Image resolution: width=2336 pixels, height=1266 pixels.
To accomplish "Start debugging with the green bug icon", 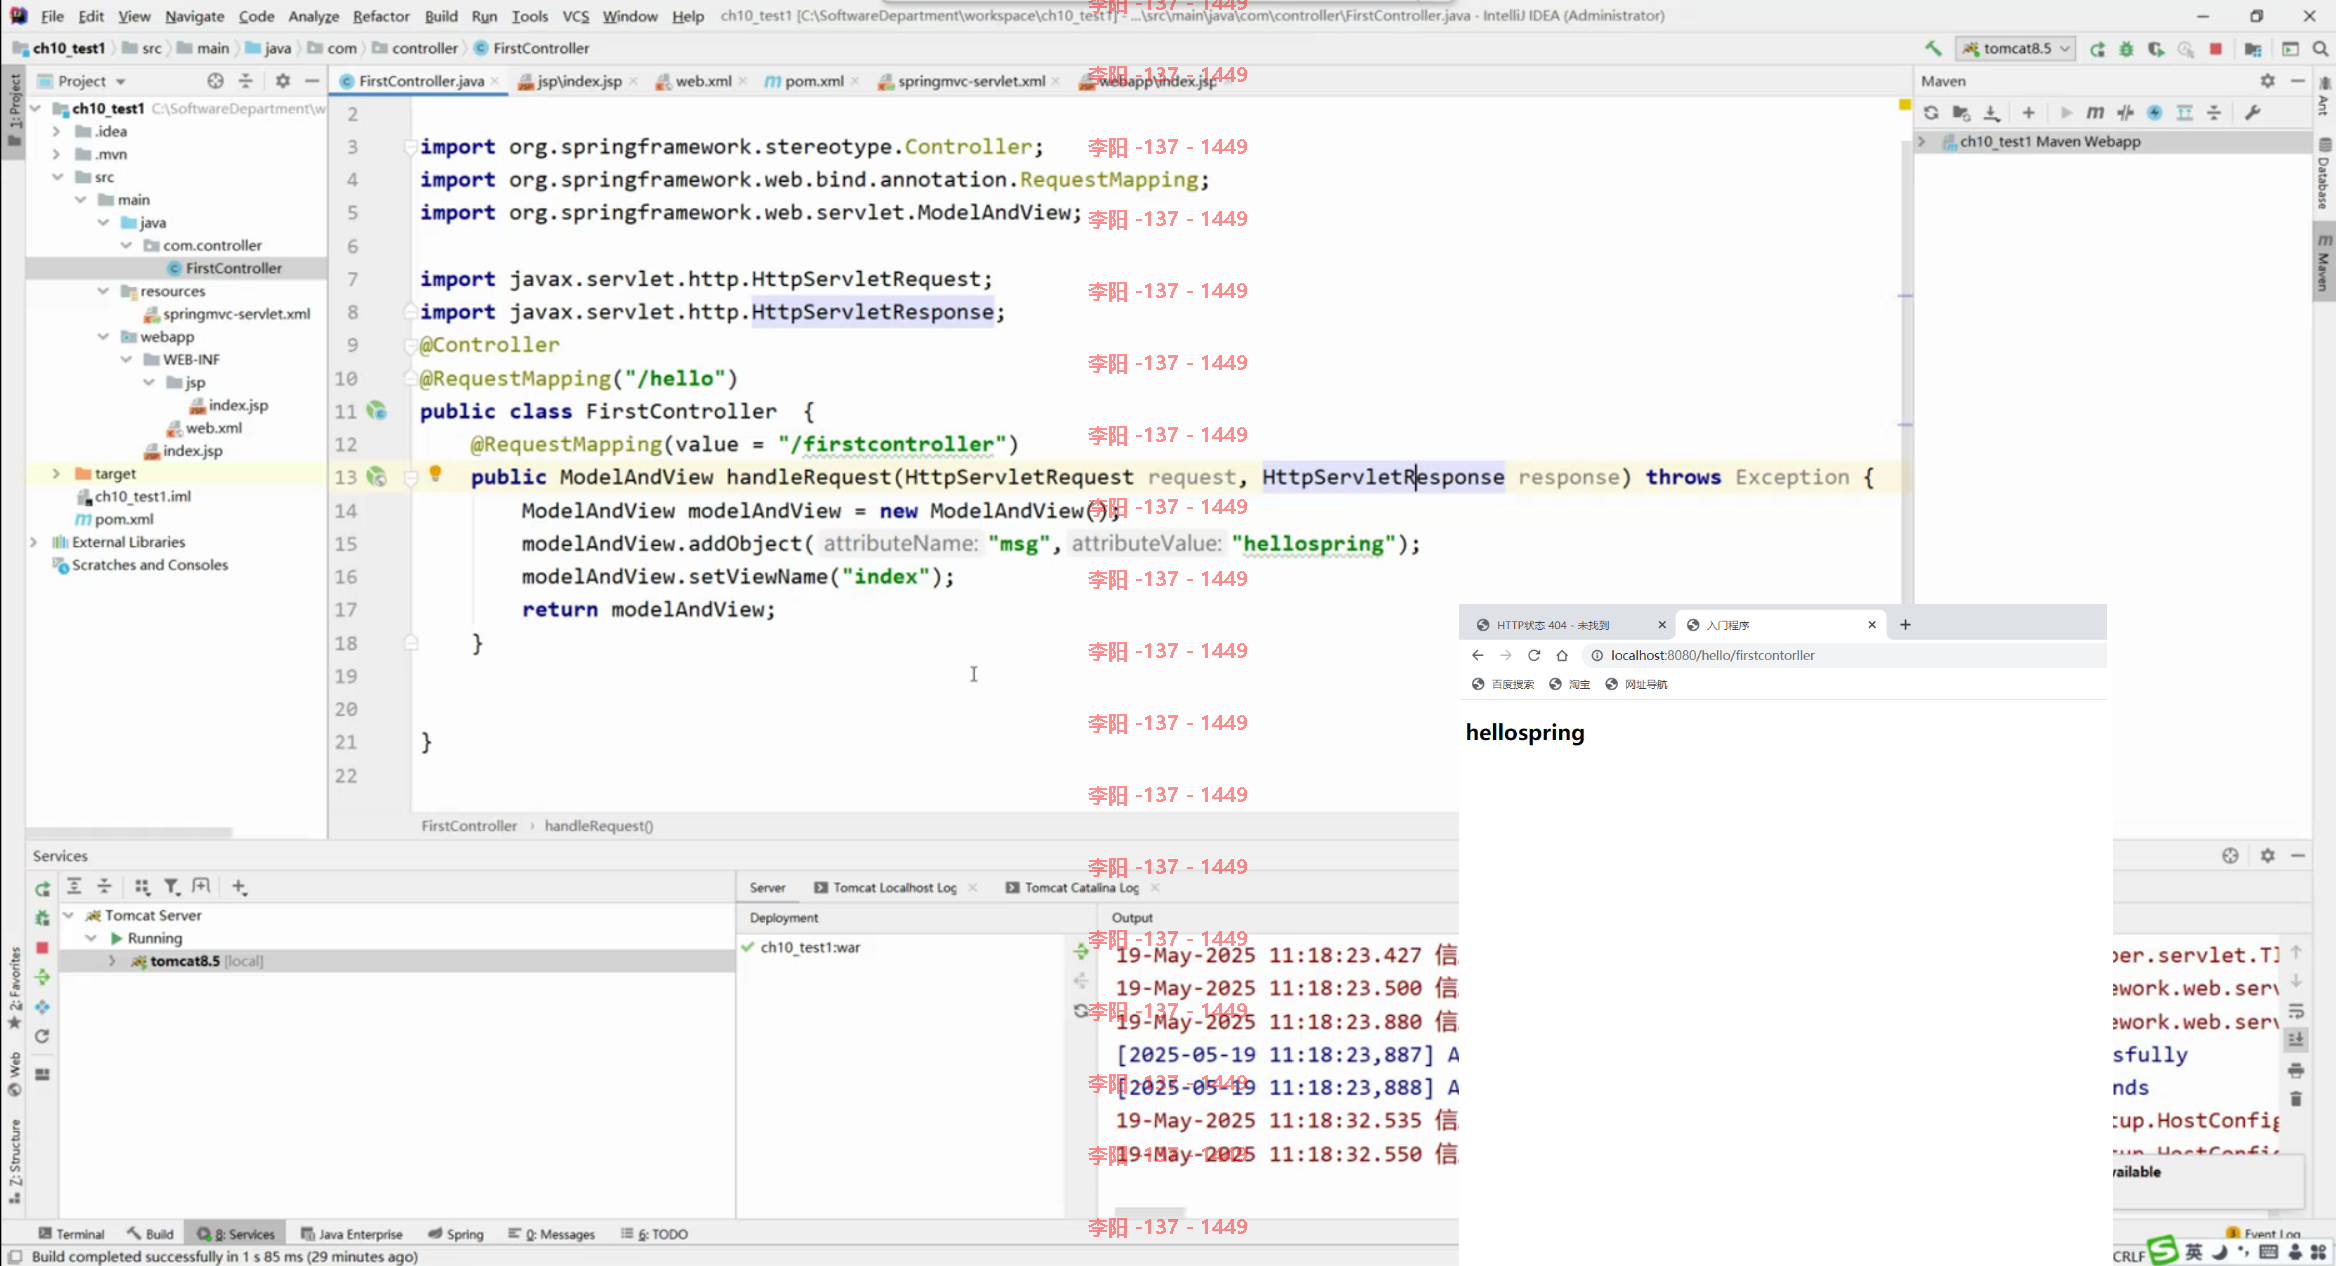I will (x=2126, y=48).
